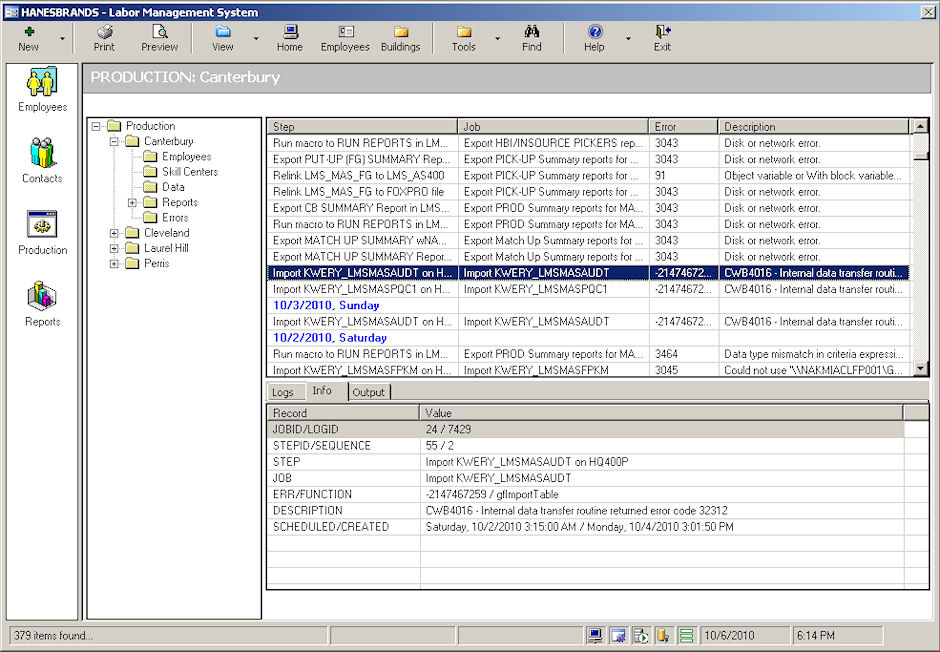Click the Print toolbar icon
940x652 pixels.
pos(104,38)
